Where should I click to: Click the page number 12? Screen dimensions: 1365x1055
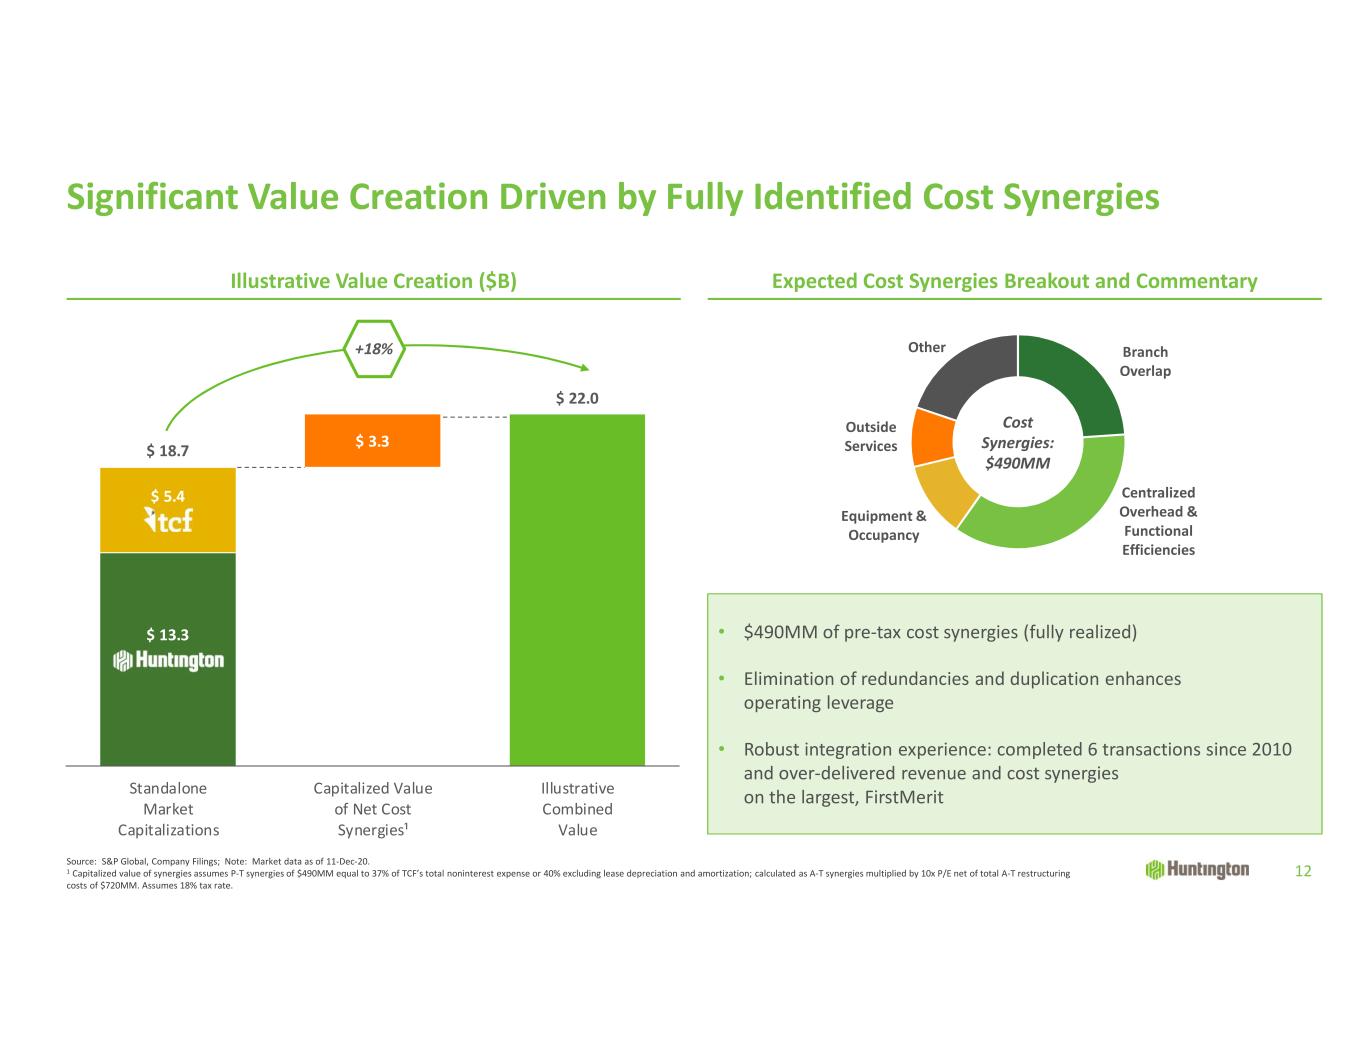(1302, 871)
